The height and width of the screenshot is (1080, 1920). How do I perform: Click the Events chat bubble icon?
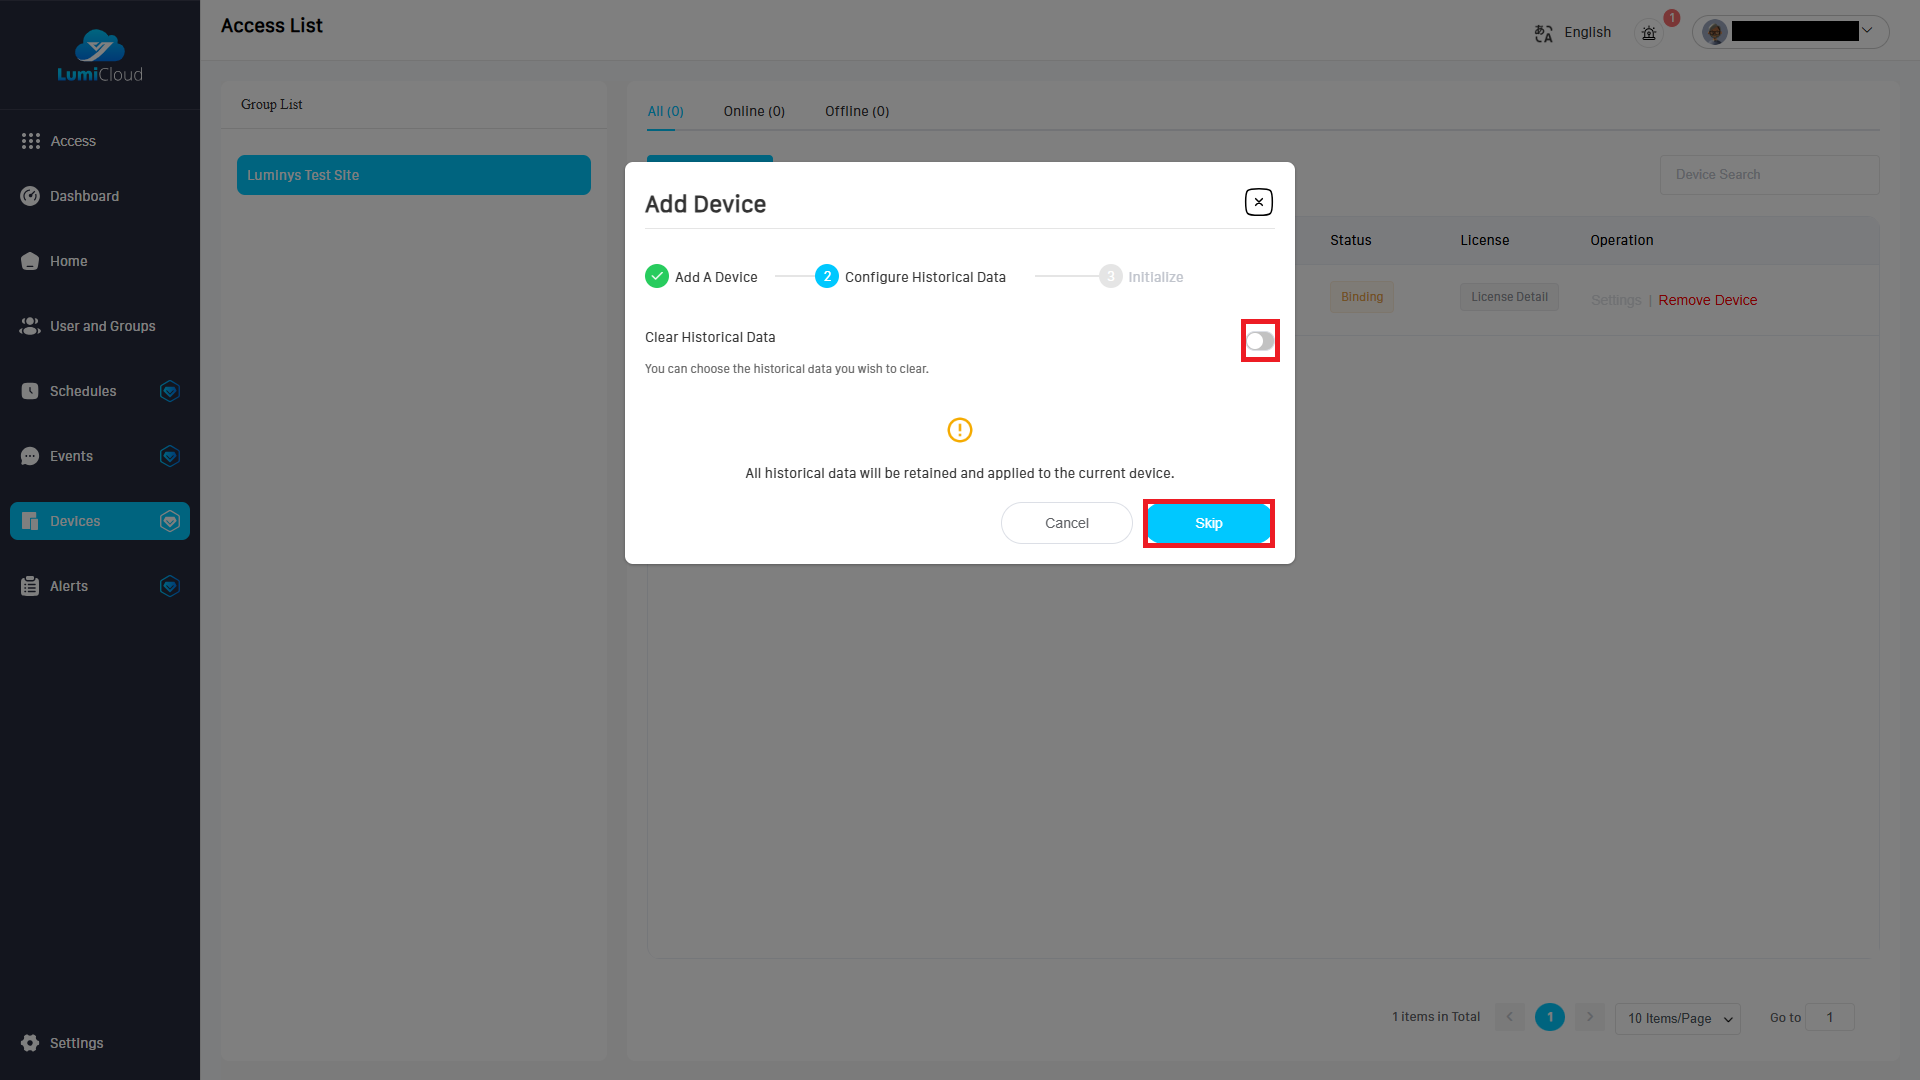tap(30, 456)
